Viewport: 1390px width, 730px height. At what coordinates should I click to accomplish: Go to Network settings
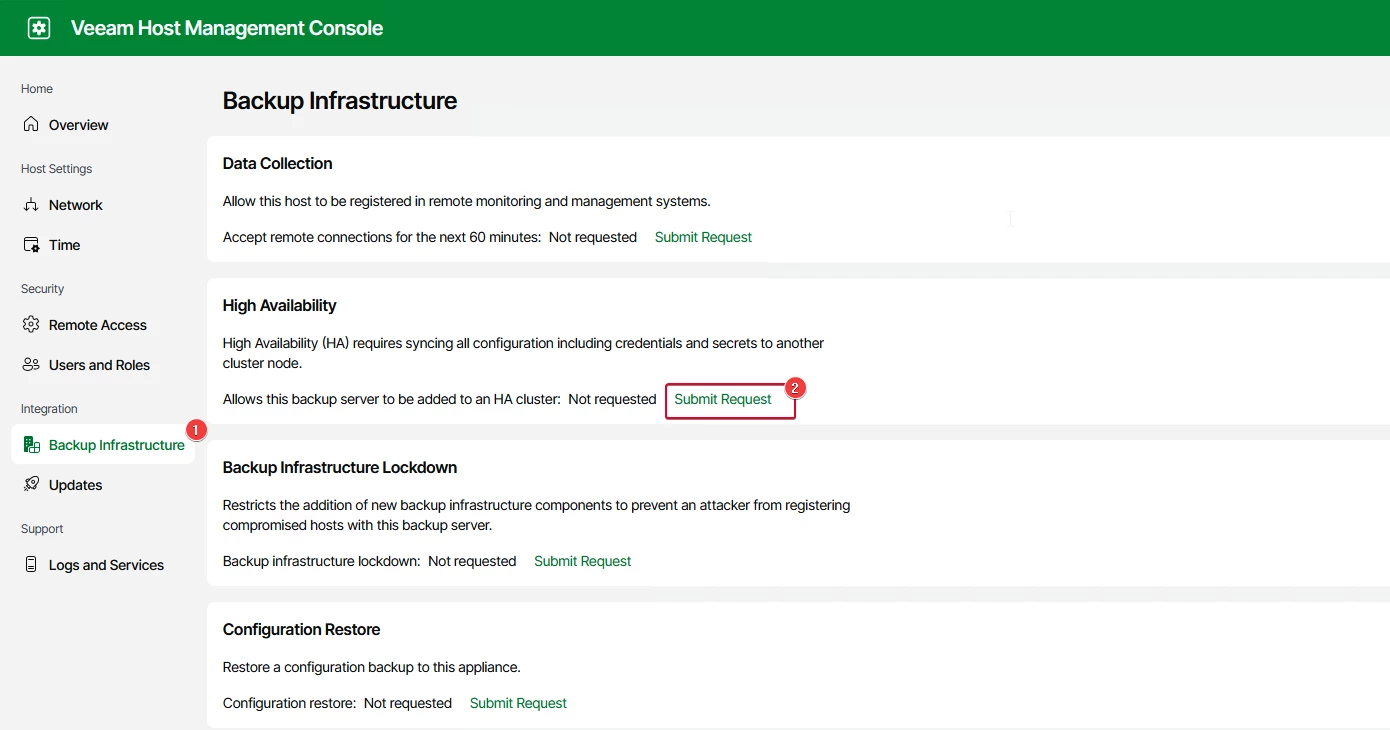click(x=76, y=205)
